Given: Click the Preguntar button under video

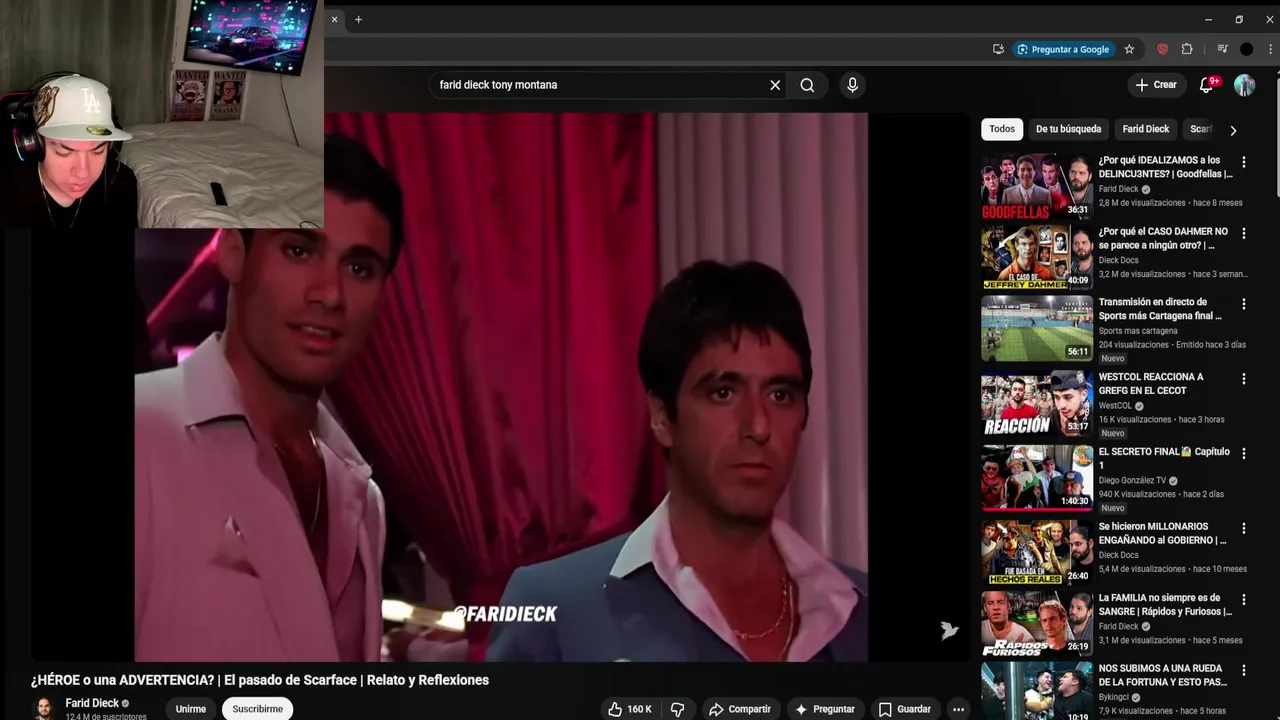Looking at the screenshot, I should tap(825, 709).
